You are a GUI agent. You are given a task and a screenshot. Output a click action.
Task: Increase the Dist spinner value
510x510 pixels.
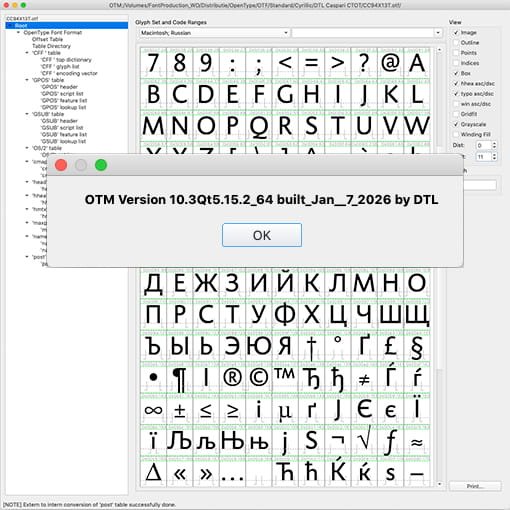click(x=494, y=143)
